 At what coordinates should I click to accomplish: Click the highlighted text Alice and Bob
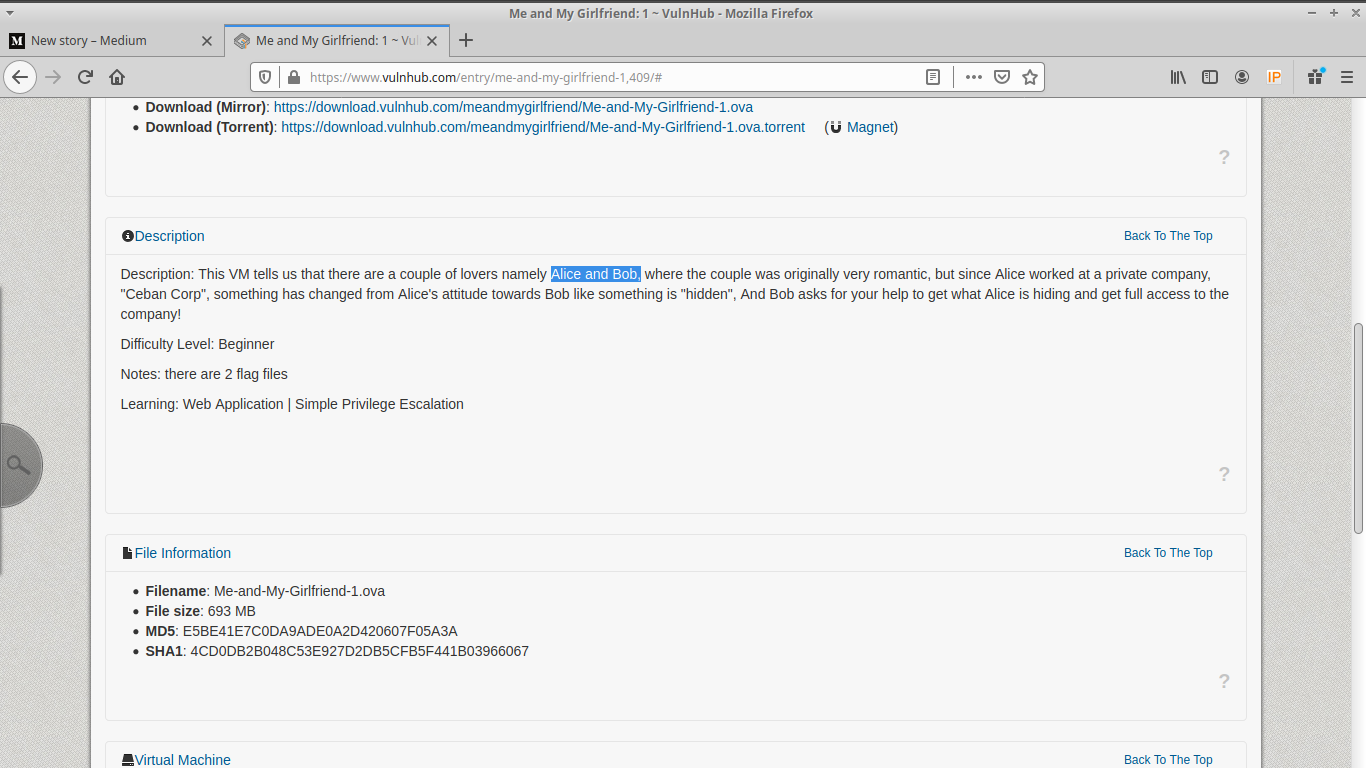pyautogui.click(x=596, y=274)
